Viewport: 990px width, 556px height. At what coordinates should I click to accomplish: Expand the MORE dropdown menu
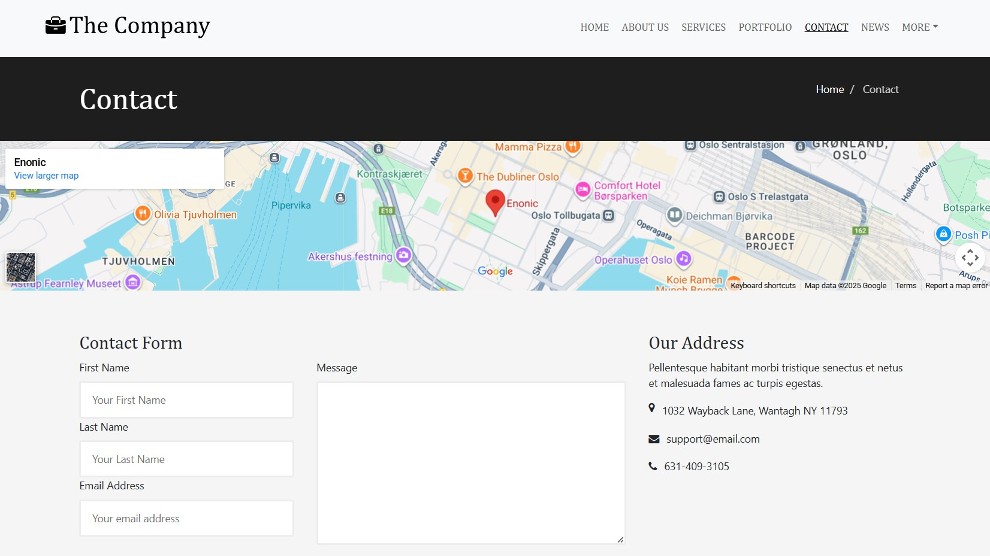[919, 27]
